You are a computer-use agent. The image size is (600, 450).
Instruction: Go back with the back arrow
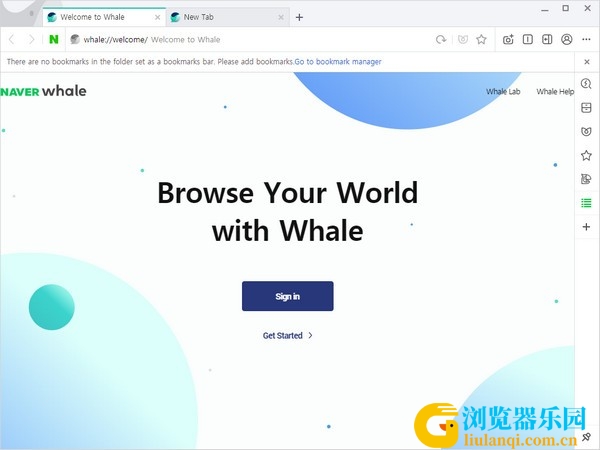[x=12, y=39]
